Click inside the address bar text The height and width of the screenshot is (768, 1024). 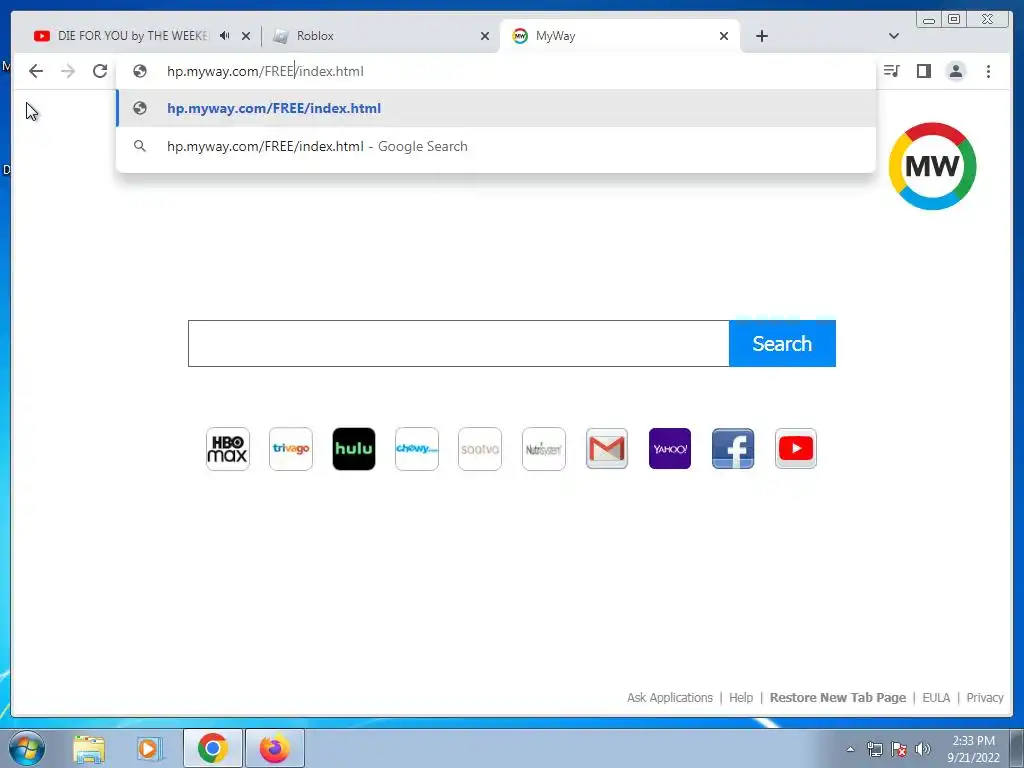click(x=265, y=71)
